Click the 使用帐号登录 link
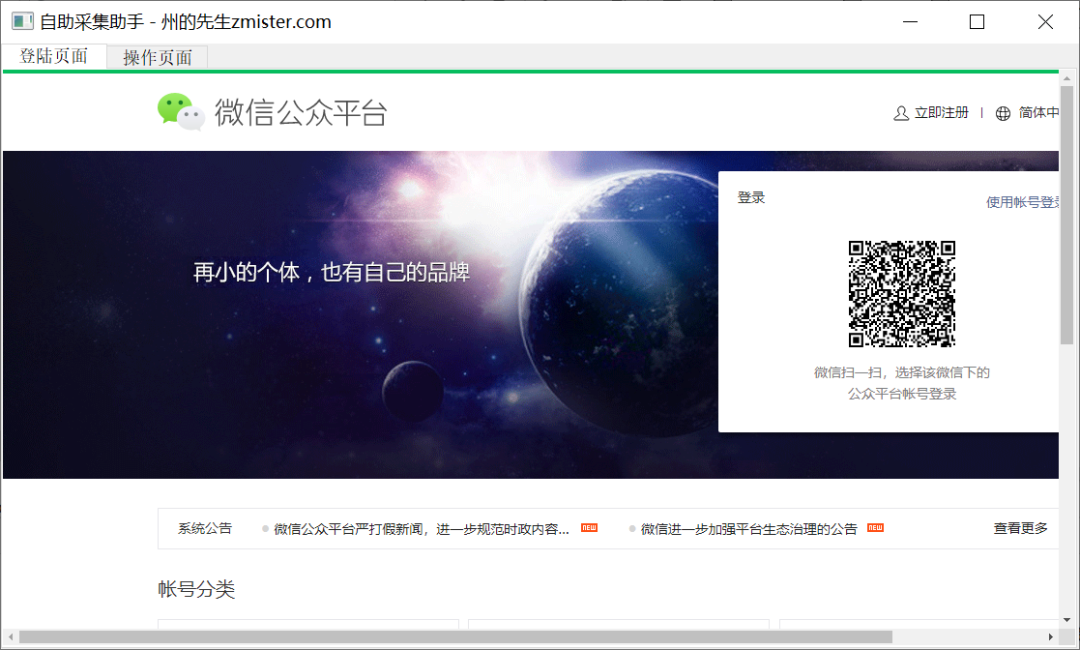 [x=1023, y=202]
